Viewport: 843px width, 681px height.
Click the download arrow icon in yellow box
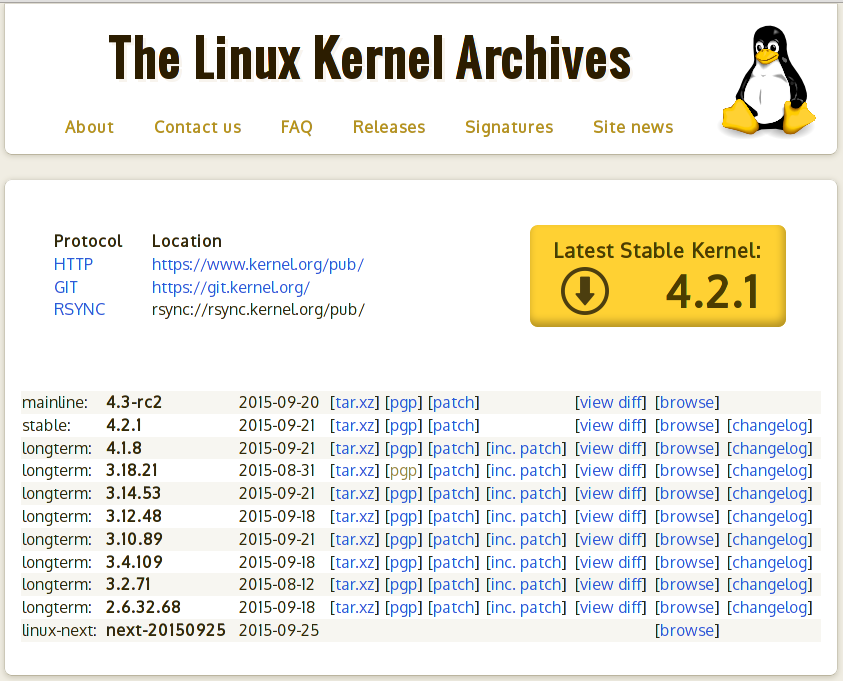(585, 291)
